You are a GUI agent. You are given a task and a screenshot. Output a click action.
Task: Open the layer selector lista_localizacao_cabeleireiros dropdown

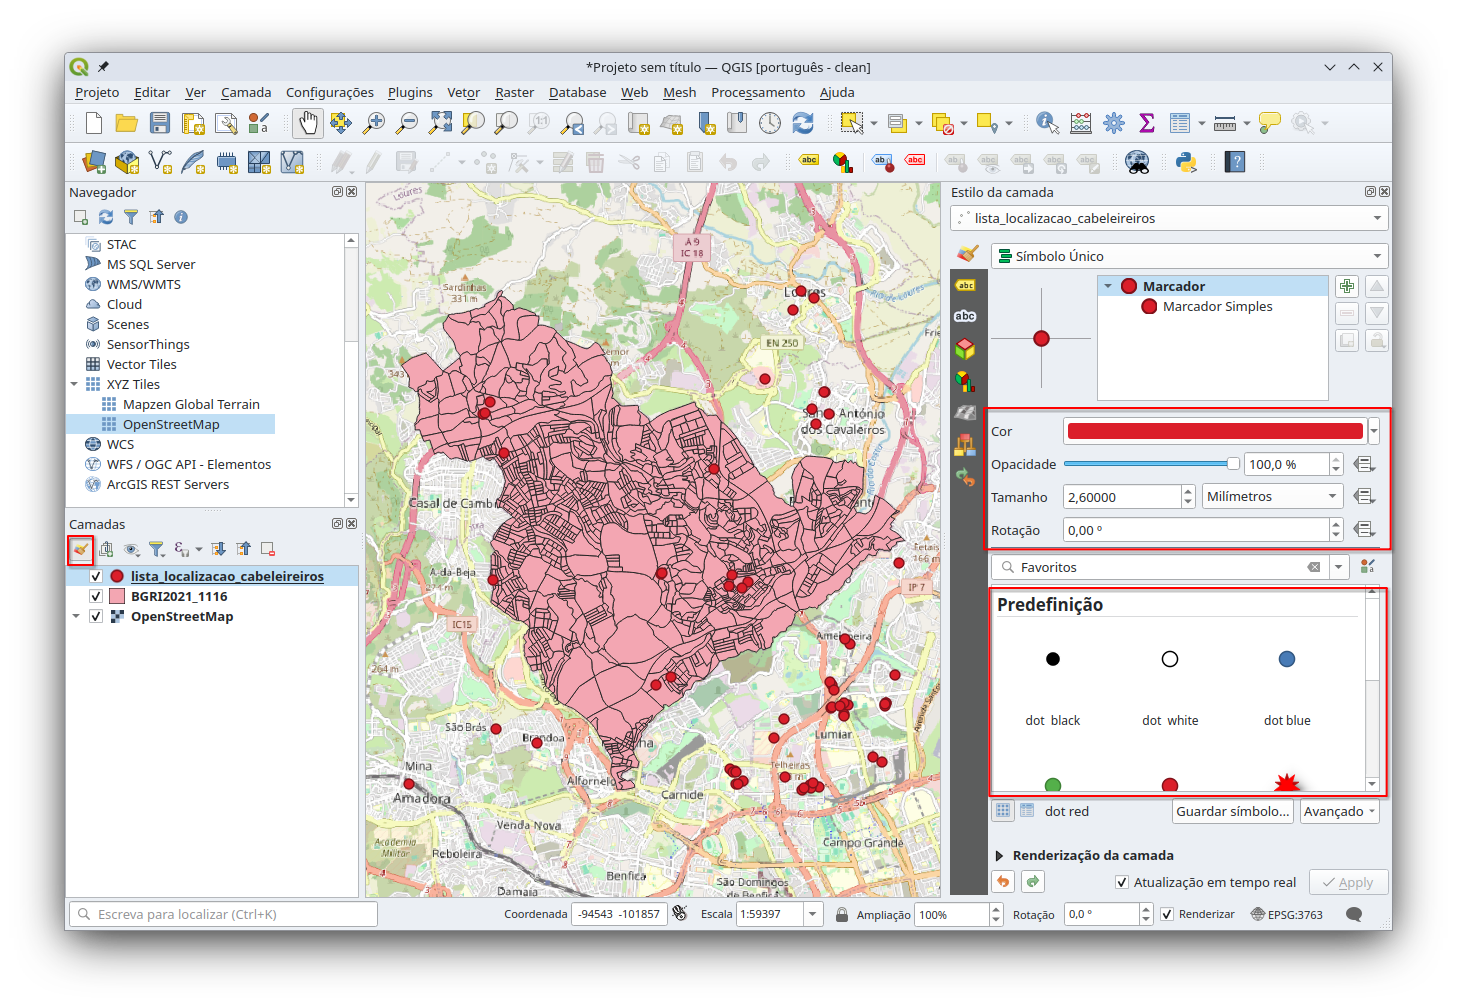click(x=1169, y=218)
